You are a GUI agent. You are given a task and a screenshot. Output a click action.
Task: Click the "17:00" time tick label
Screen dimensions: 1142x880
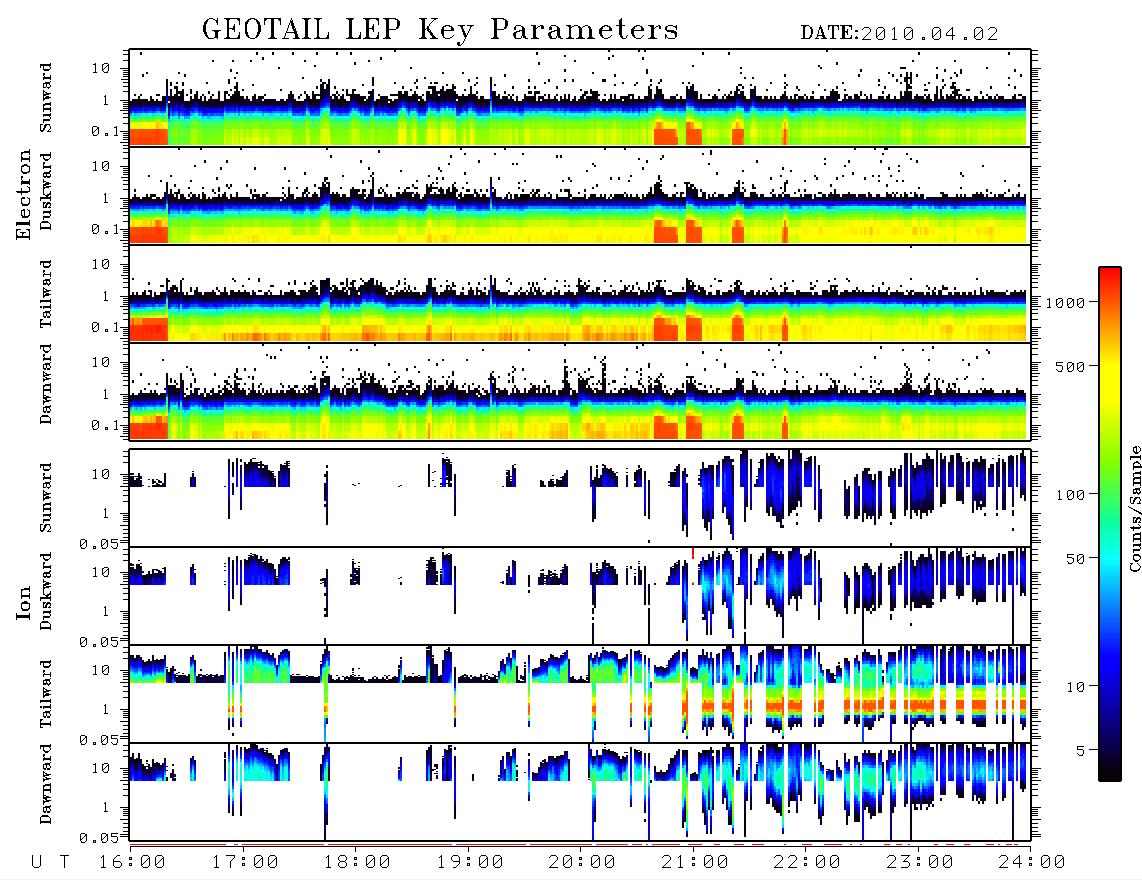point(245,863)
